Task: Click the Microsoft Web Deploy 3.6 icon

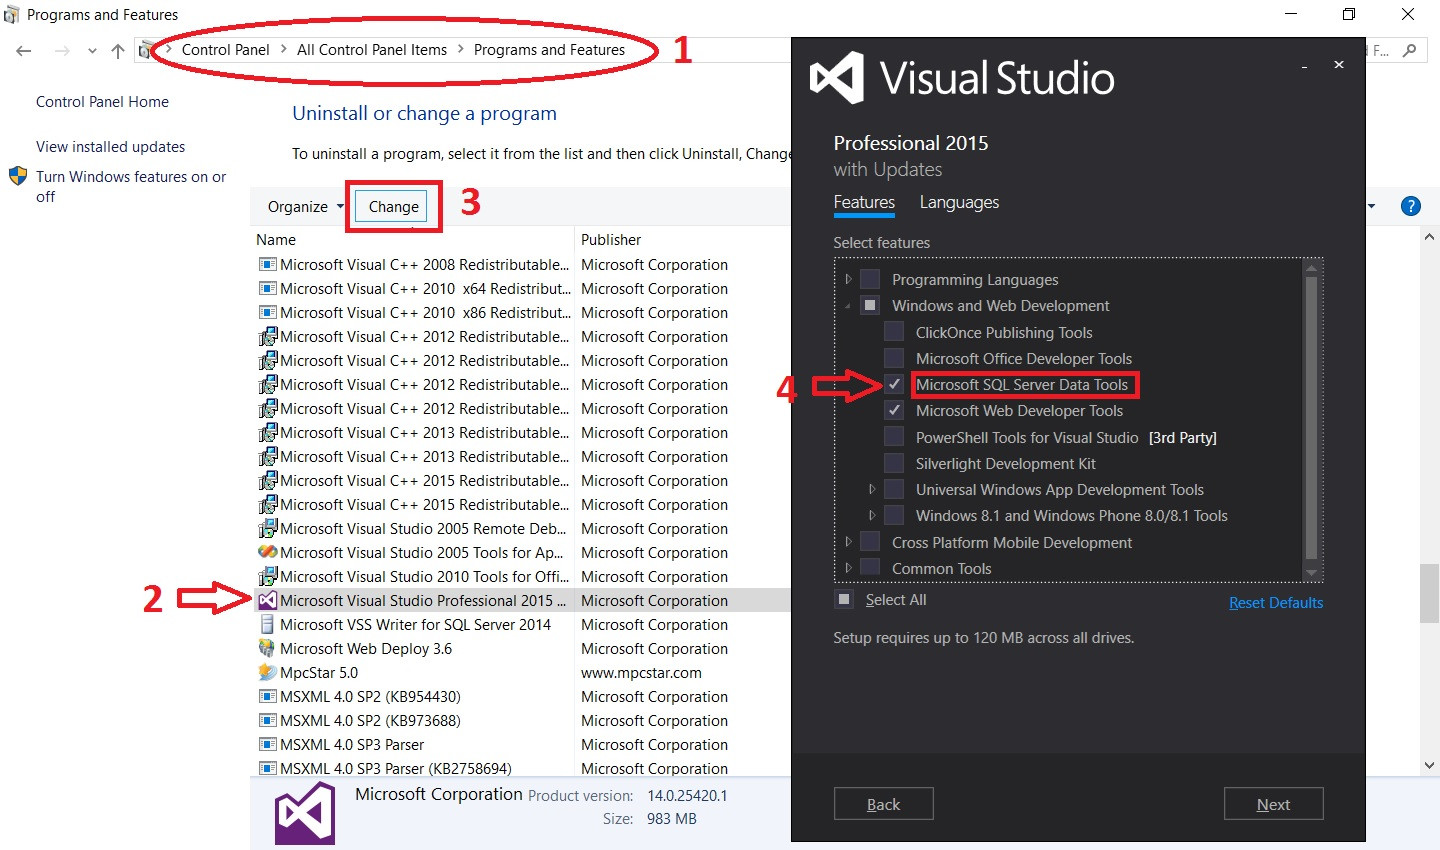Action: pyautogui.click(x=267, y=648)
